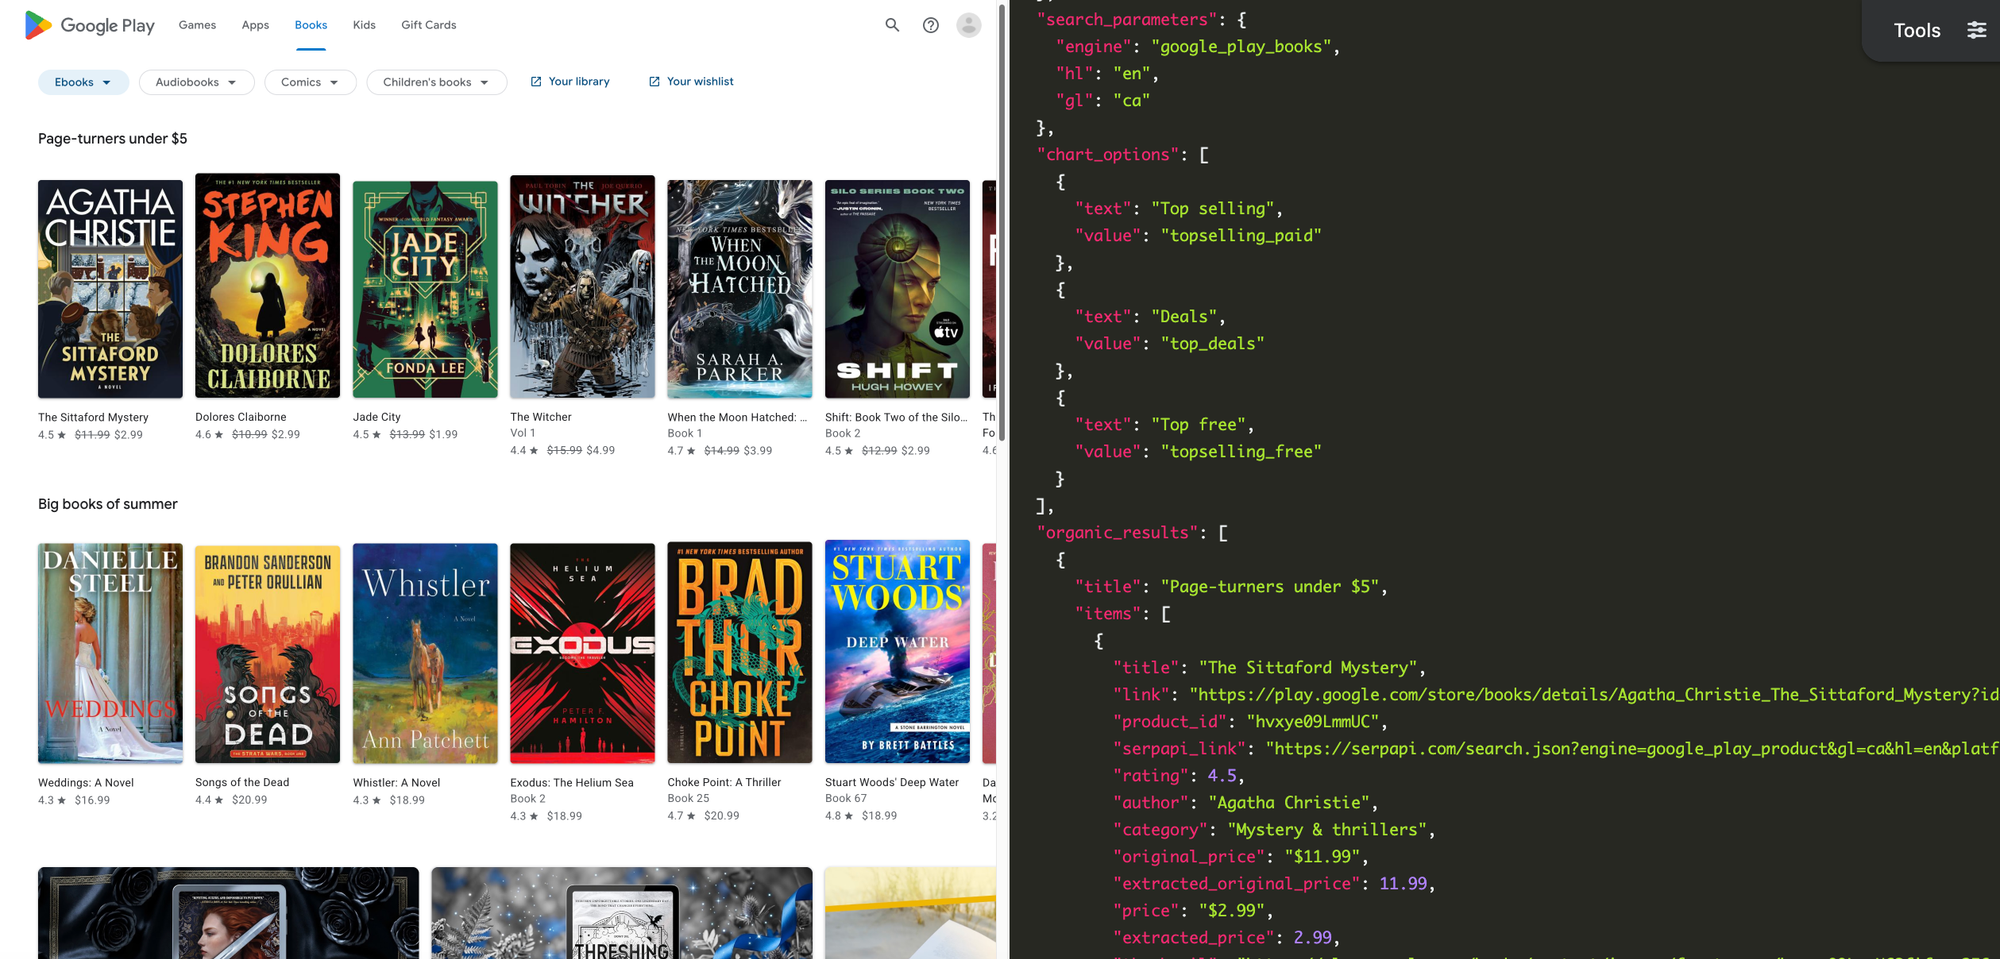Click Jade City title text

(x=377, y=417)
